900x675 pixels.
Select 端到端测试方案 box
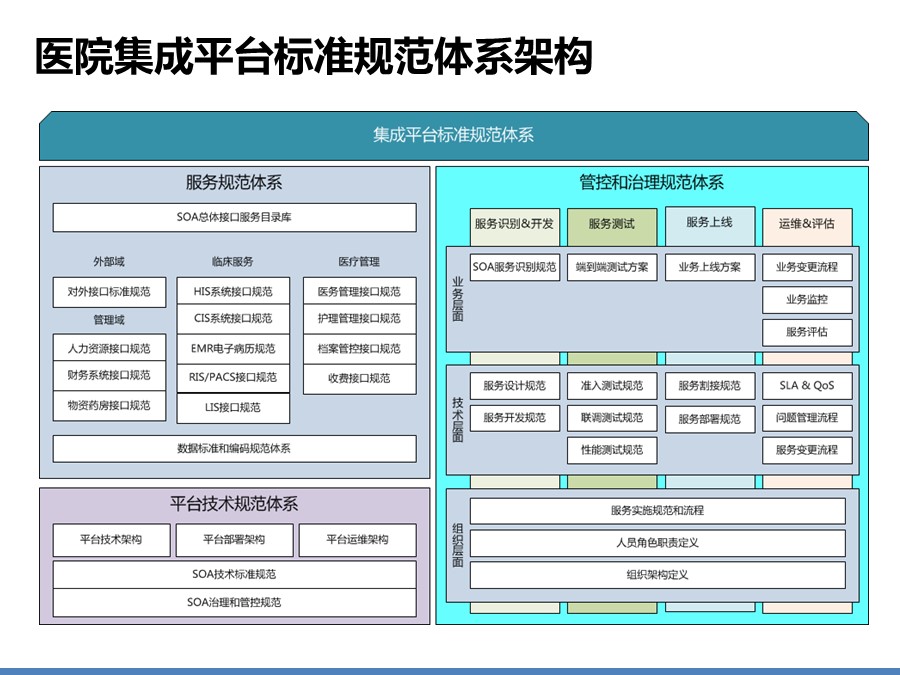[612, 267]
